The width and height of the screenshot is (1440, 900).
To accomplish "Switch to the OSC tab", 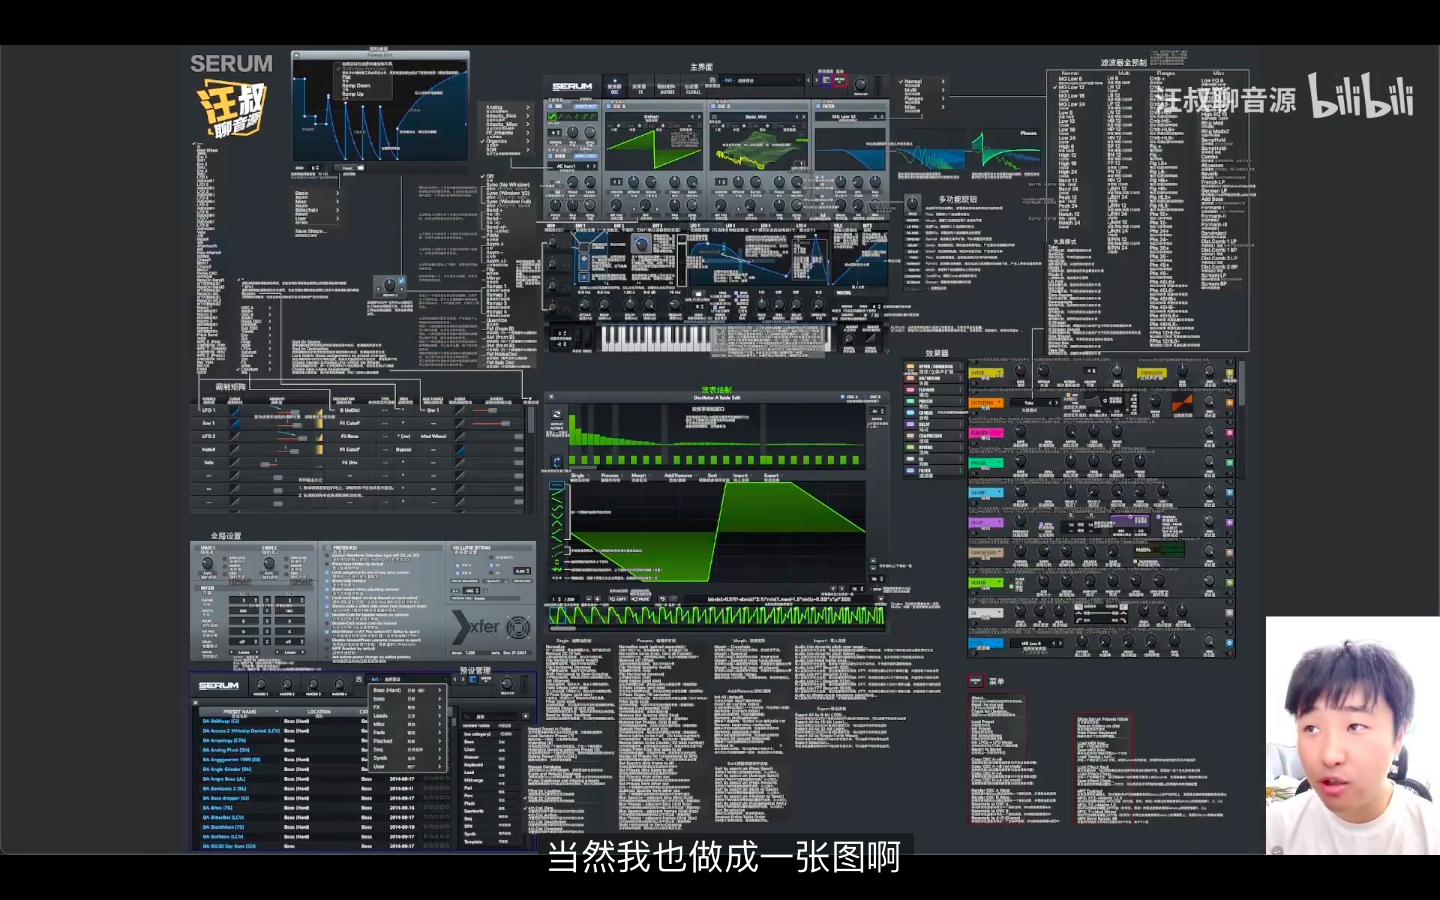I will (x=615, y=87).
